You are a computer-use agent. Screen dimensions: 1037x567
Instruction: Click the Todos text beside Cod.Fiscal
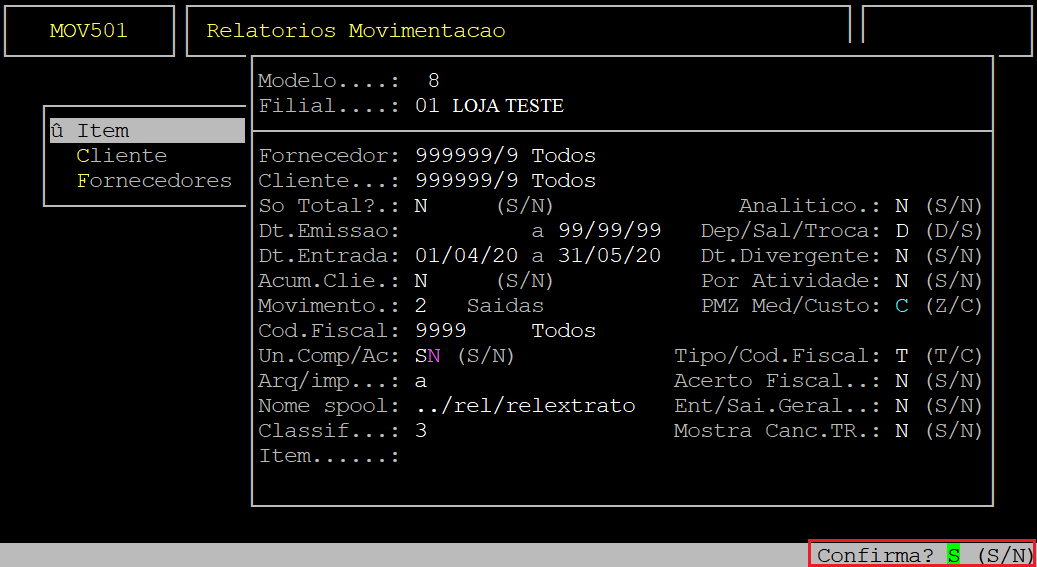(564, 331)
